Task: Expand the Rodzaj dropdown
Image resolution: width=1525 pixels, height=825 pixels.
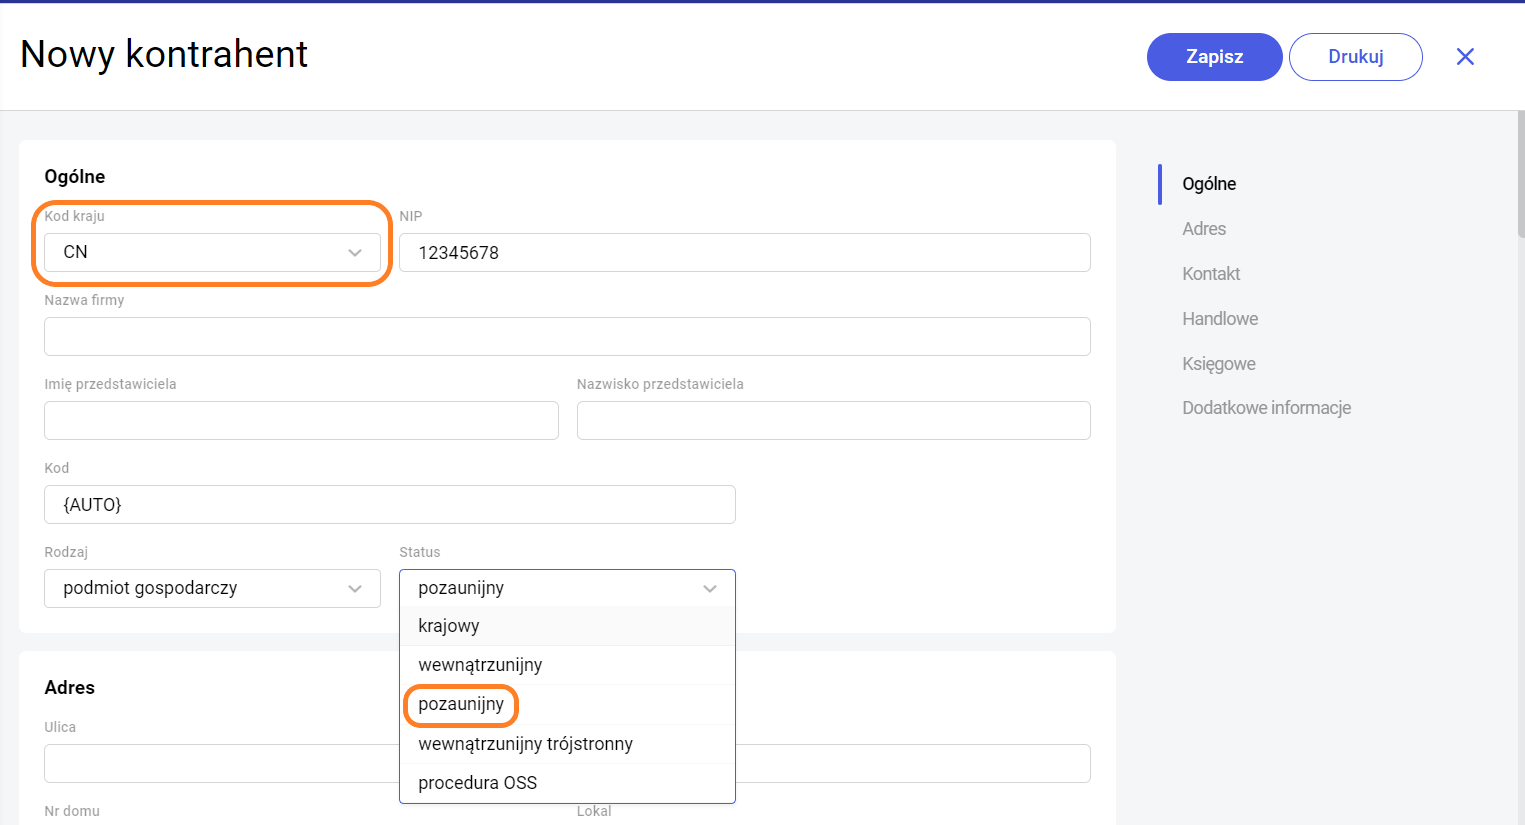Action: point(212,588)
